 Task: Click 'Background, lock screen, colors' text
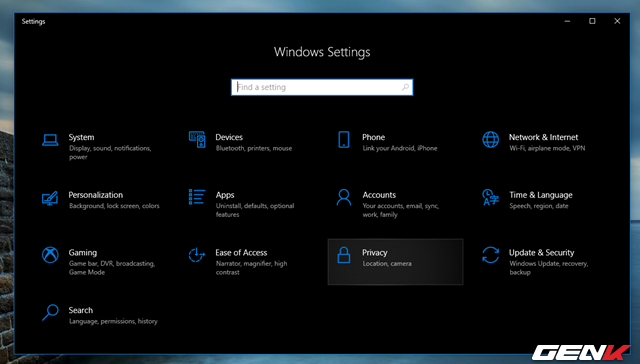point(114,206)
